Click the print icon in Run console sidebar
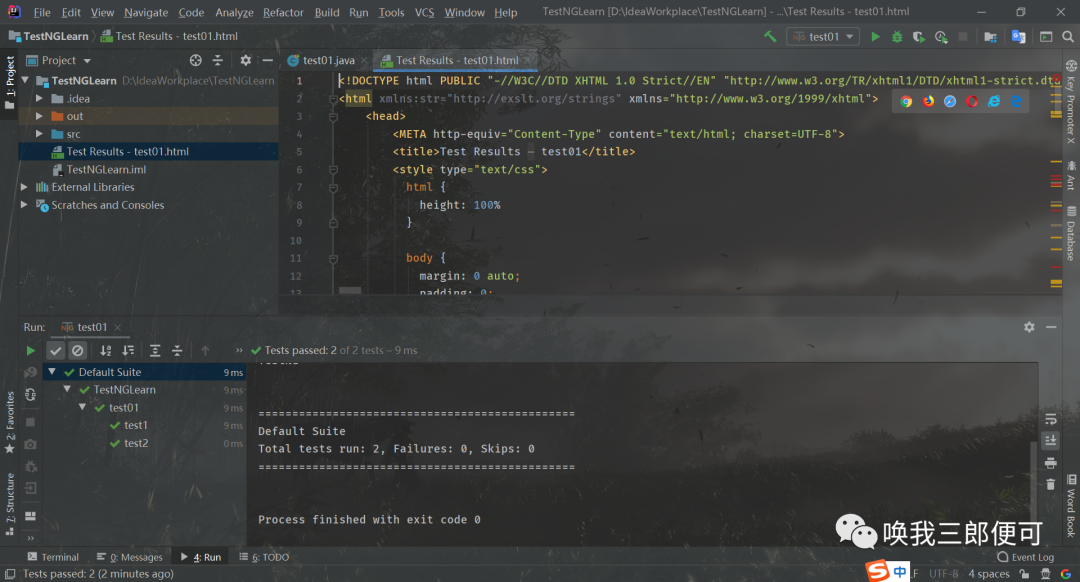 1050,462
